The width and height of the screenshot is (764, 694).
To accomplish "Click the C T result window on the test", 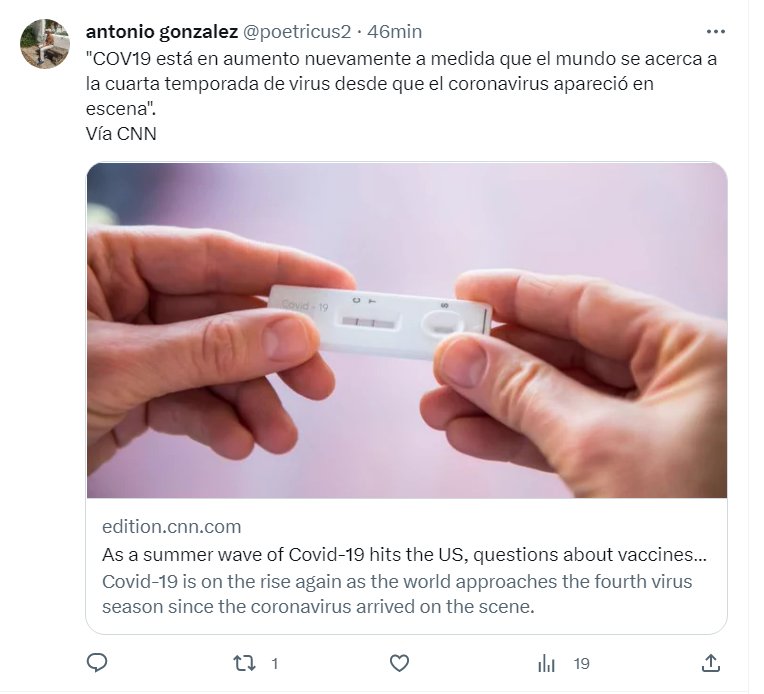I will click(x=368, y=322).
